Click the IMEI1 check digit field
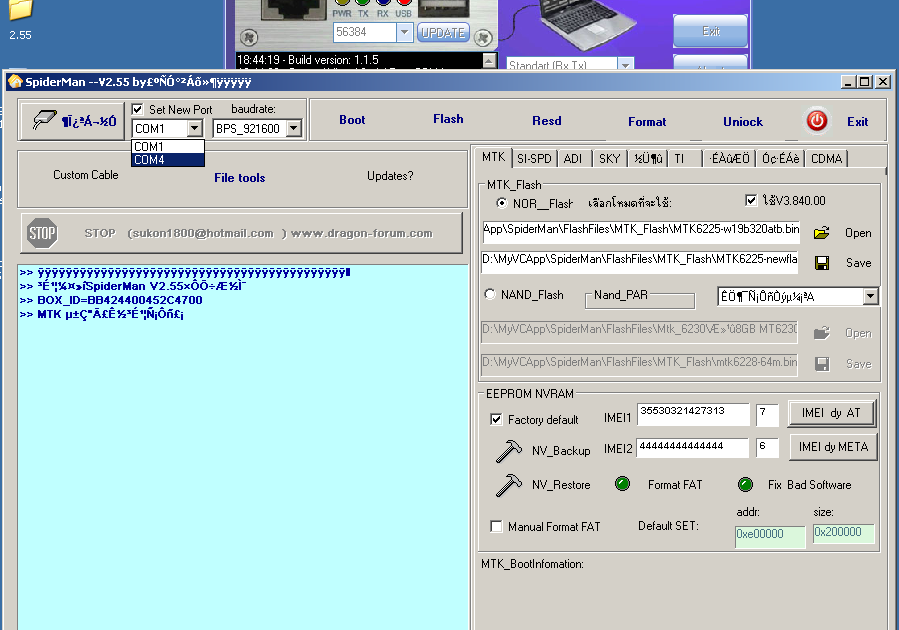This screenshot has width=899, height=630. (767, 414)
